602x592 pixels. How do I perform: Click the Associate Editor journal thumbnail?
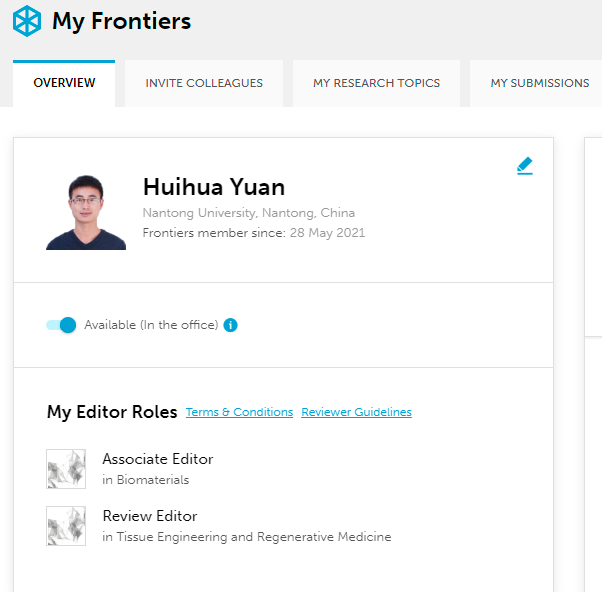pyautogui.click(x=66, y=469)
